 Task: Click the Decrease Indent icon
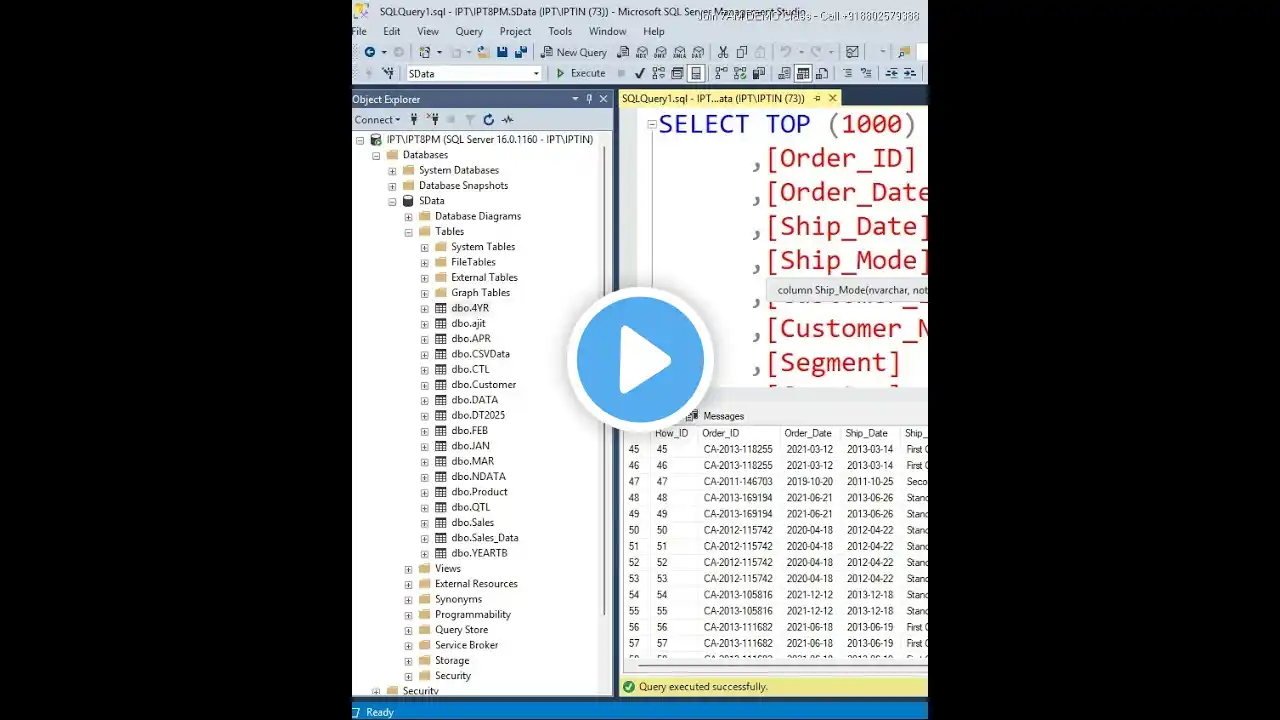(891, 73)
